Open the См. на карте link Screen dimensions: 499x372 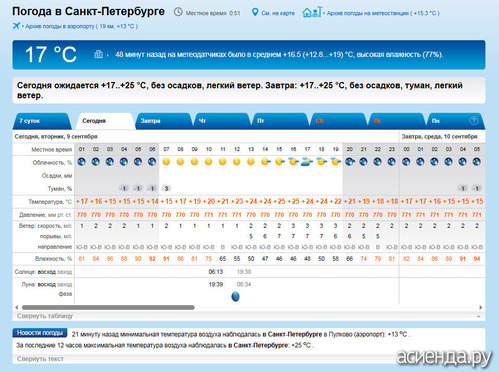click(x=278, y=13)
